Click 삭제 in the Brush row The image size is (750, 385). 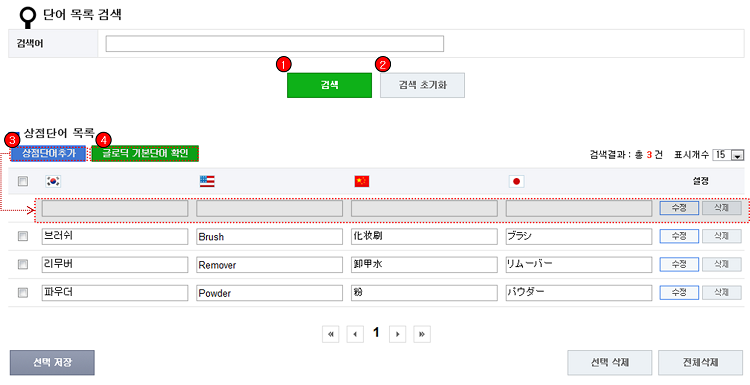(x=722, y=236)
